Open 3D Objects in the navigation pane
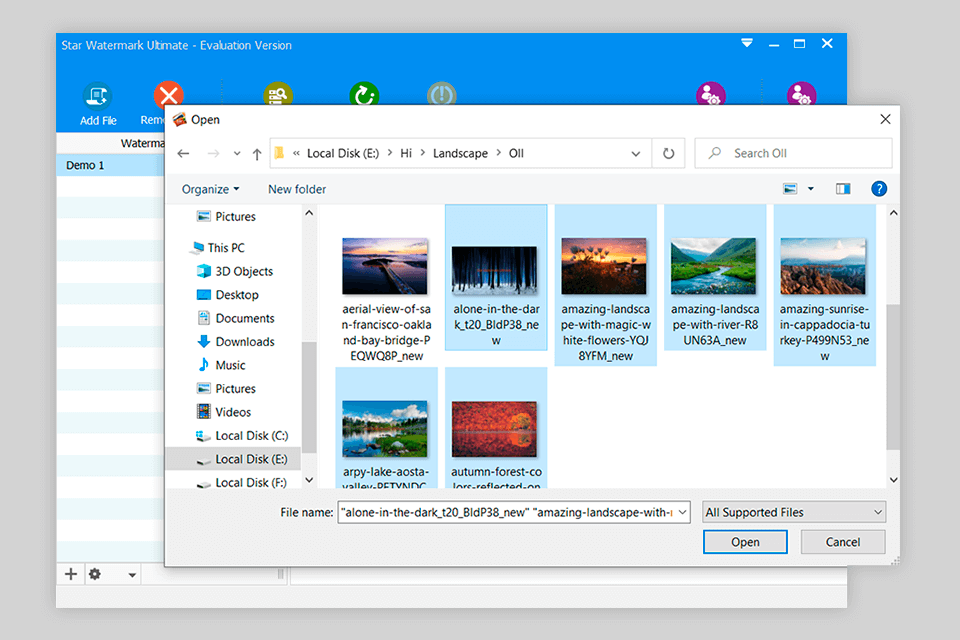This screenshot has height=640, width=960. click(x=243, y=271)
